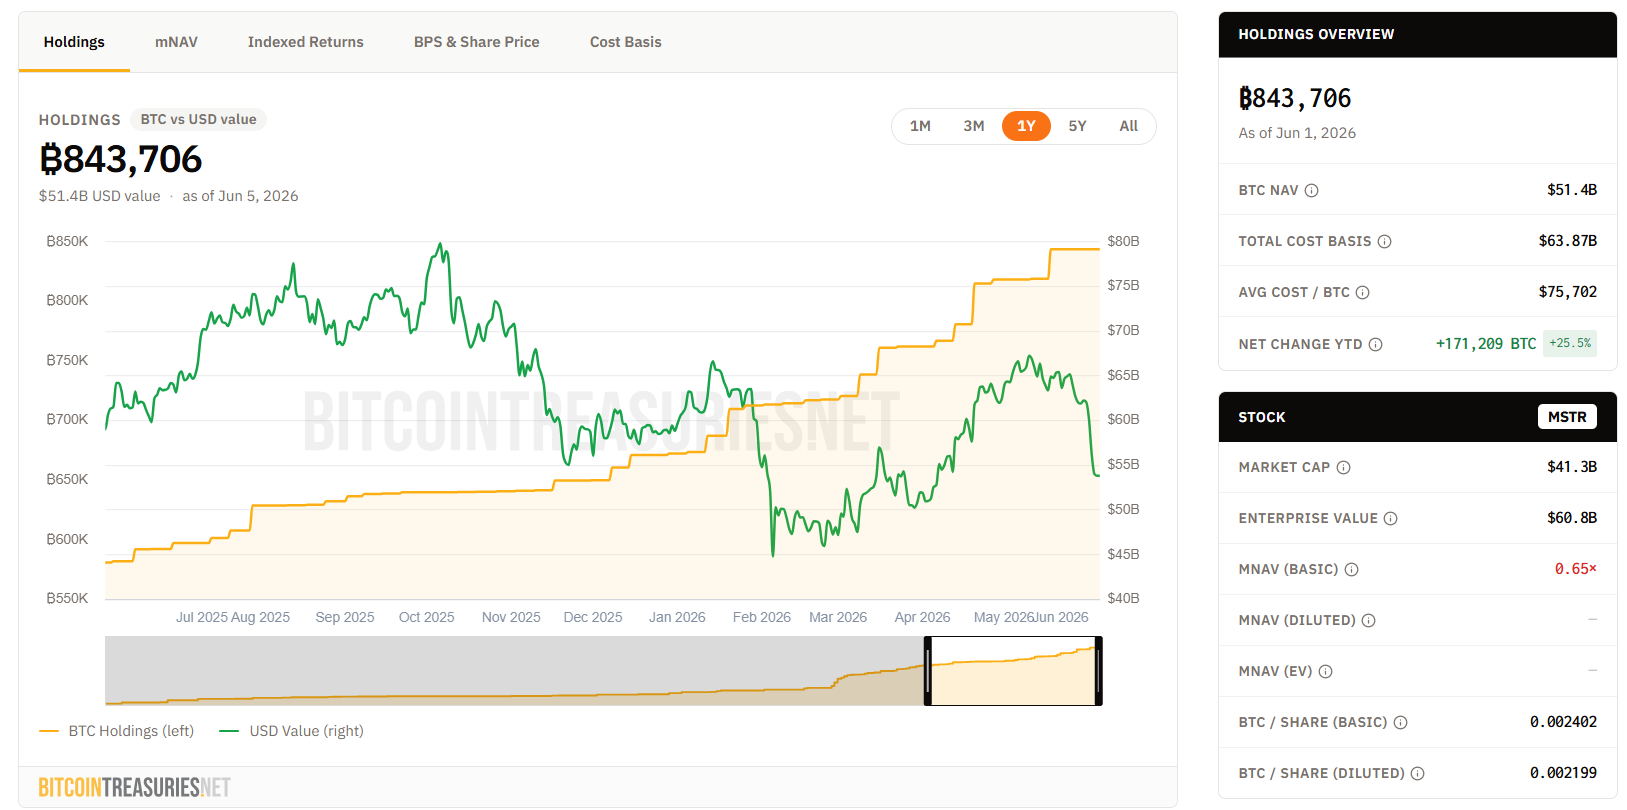Click the $63.87B cost basis value
This screenshot has height=810, width=1627.
pos(1568,241)
